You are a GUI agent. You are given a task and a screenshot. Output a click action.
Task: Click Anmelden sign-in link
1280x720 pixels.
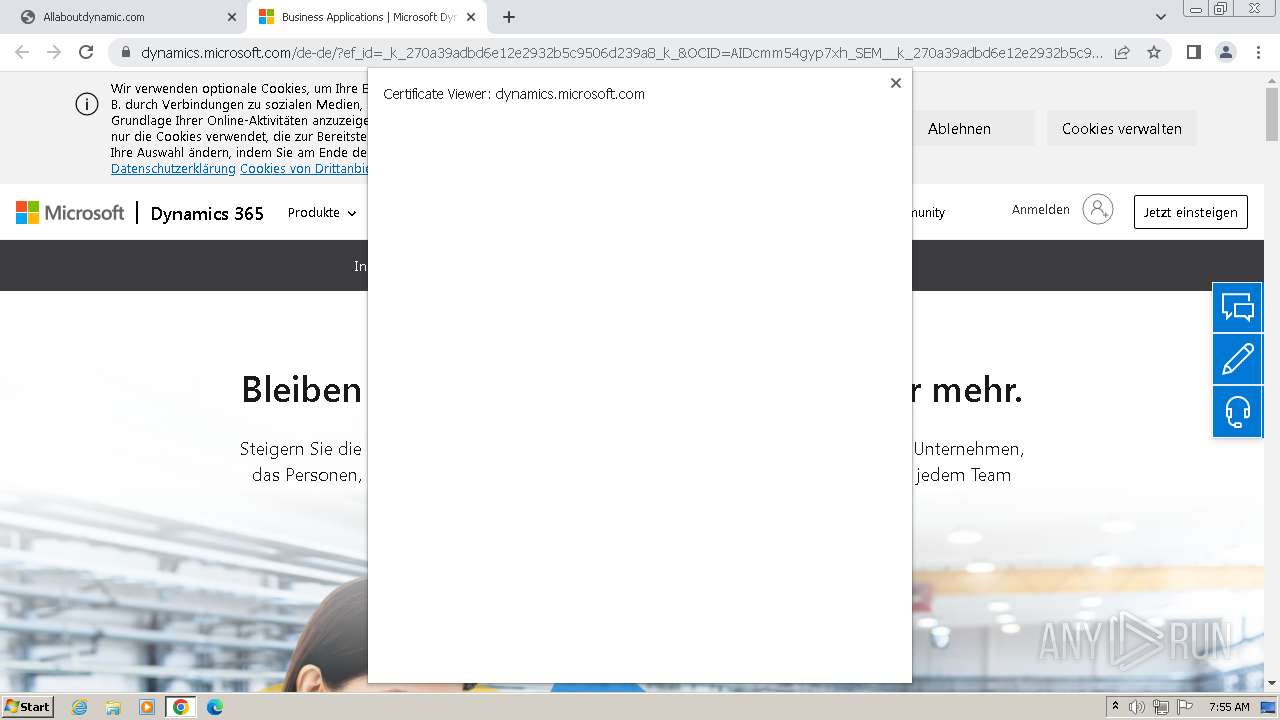pyautogui.click(x=1041, y=210)
